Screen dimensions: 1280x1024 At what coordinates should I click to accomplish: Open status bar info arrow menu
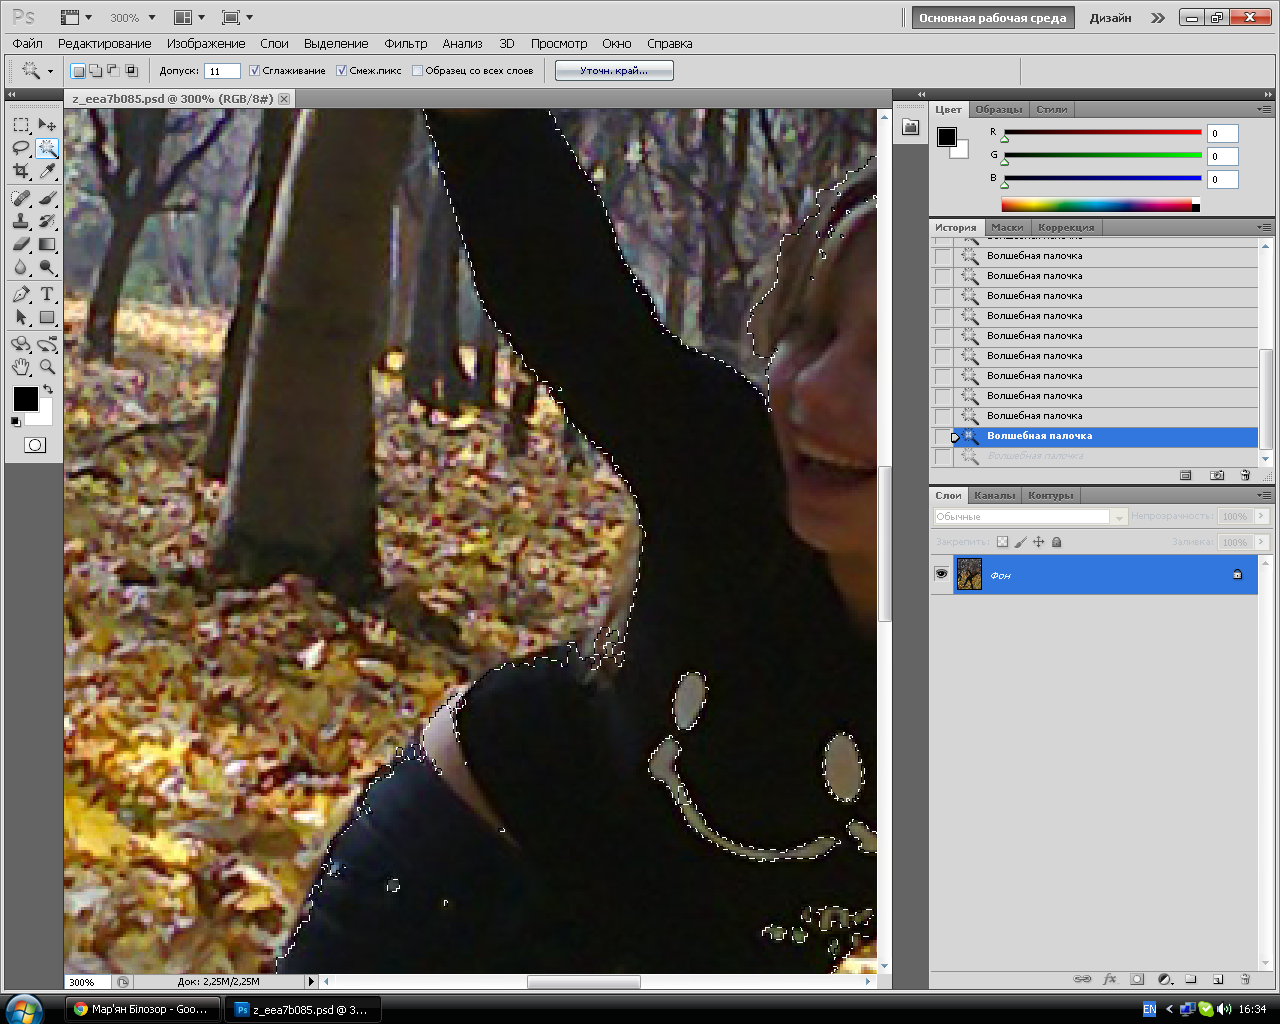tap(311, 981)
